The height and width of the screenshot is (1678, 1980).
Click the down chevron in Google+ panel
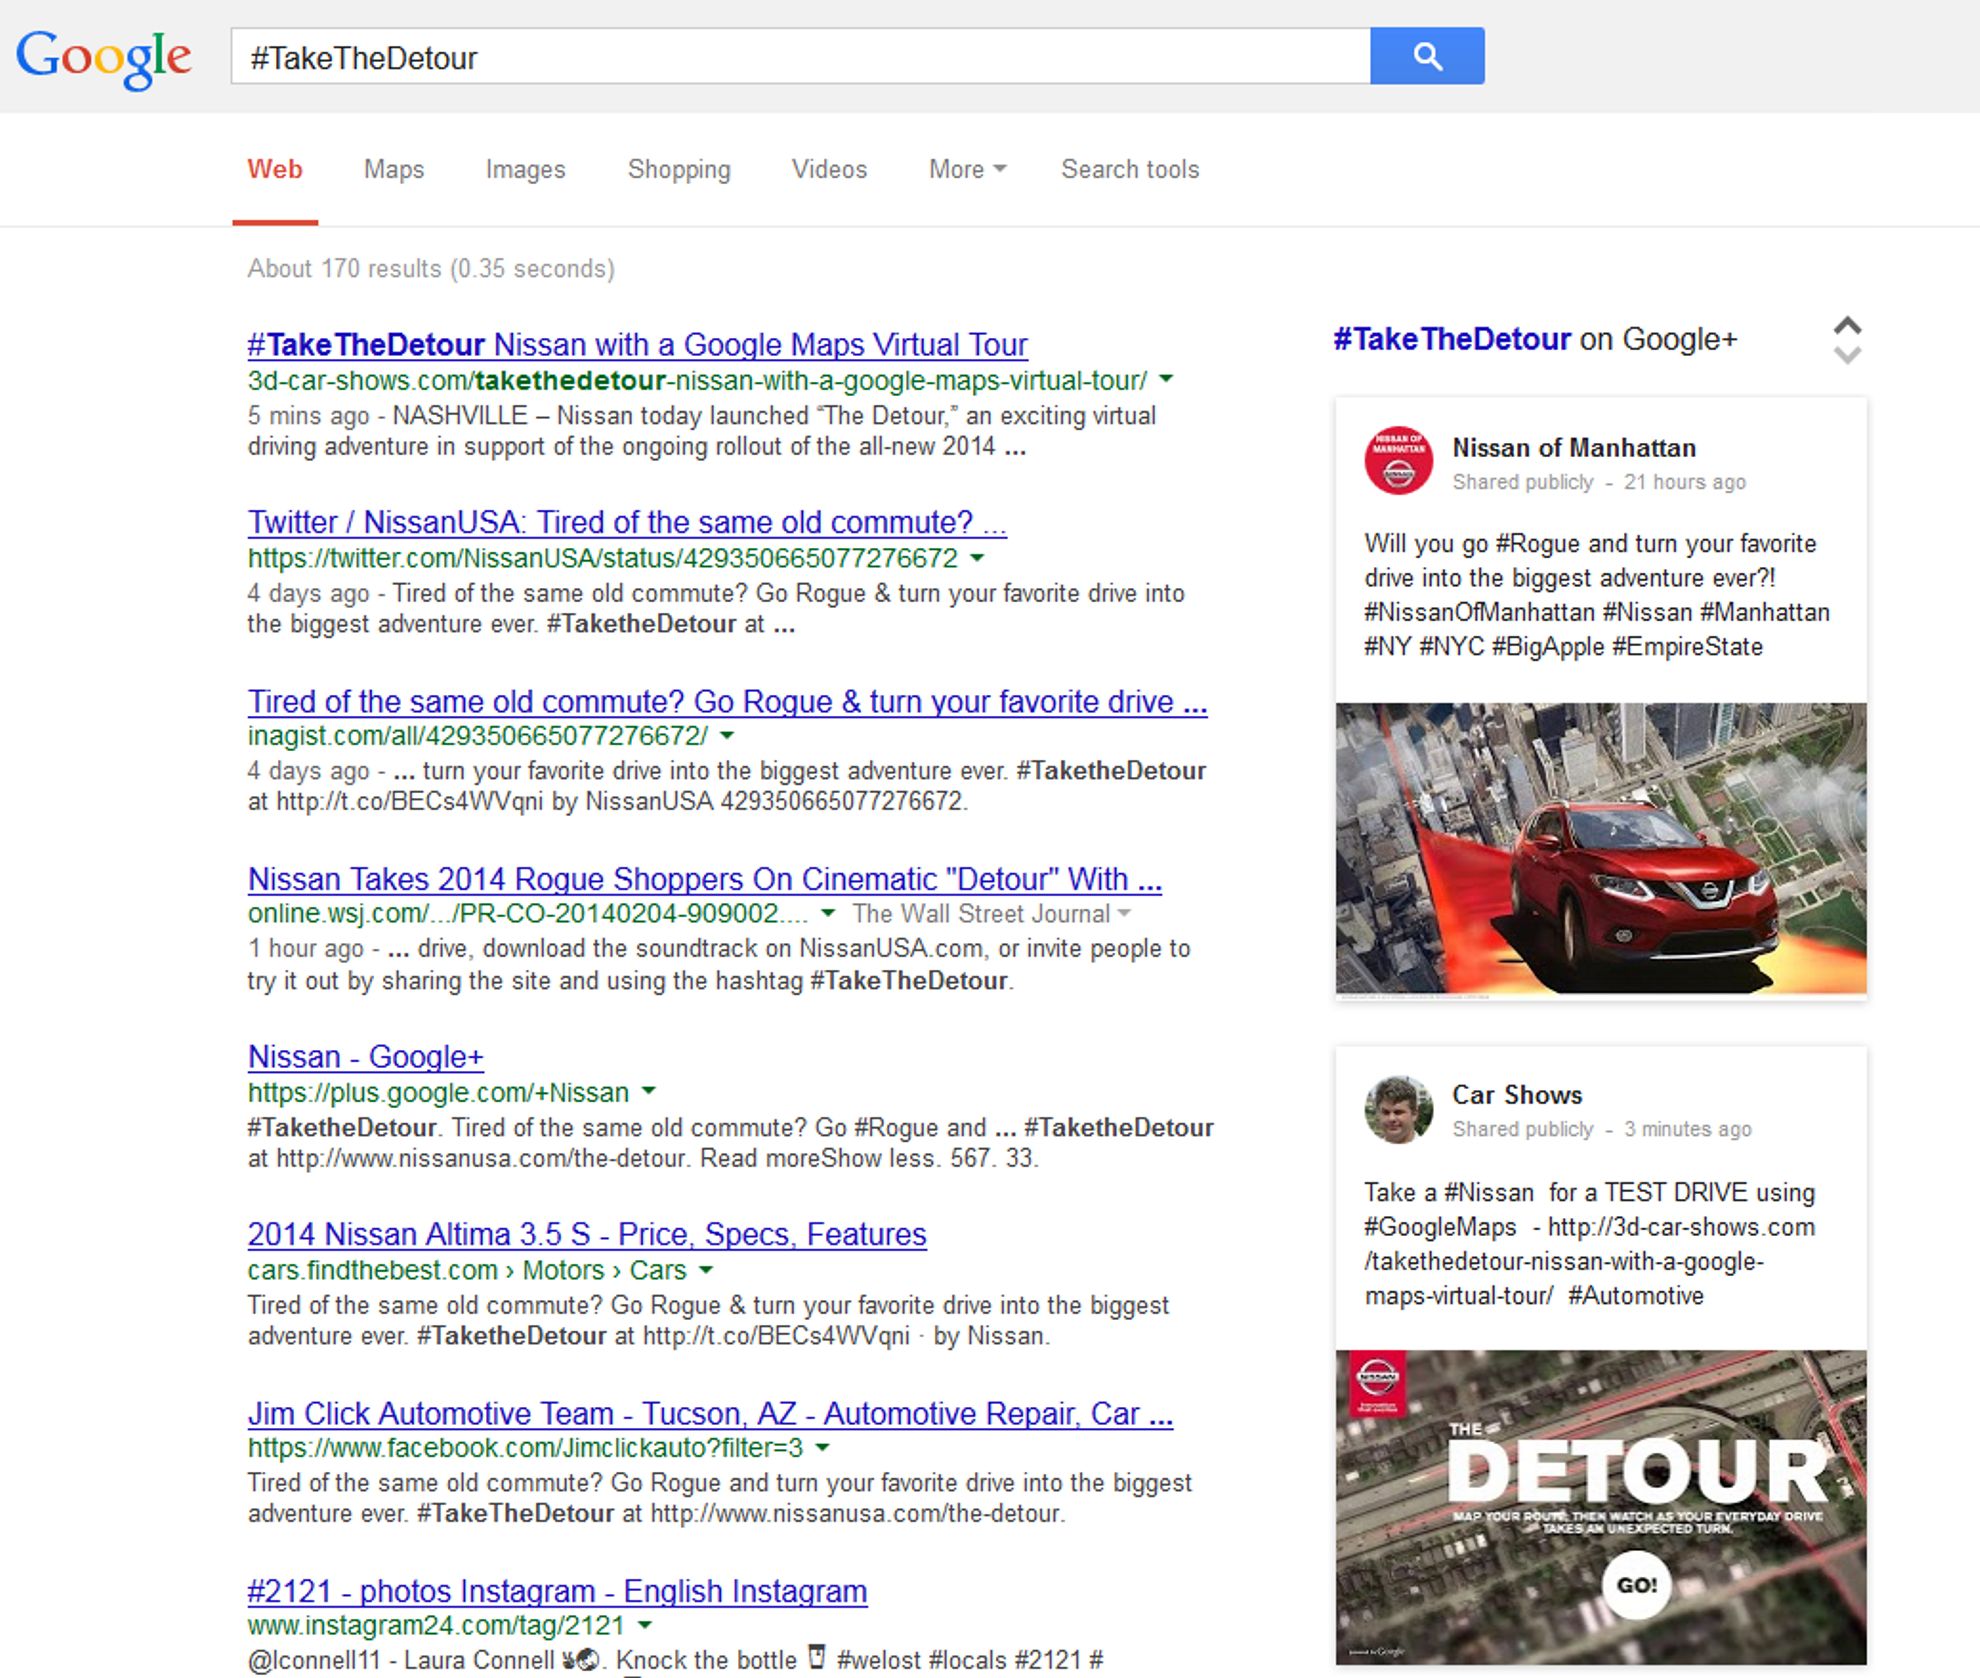1847,354
